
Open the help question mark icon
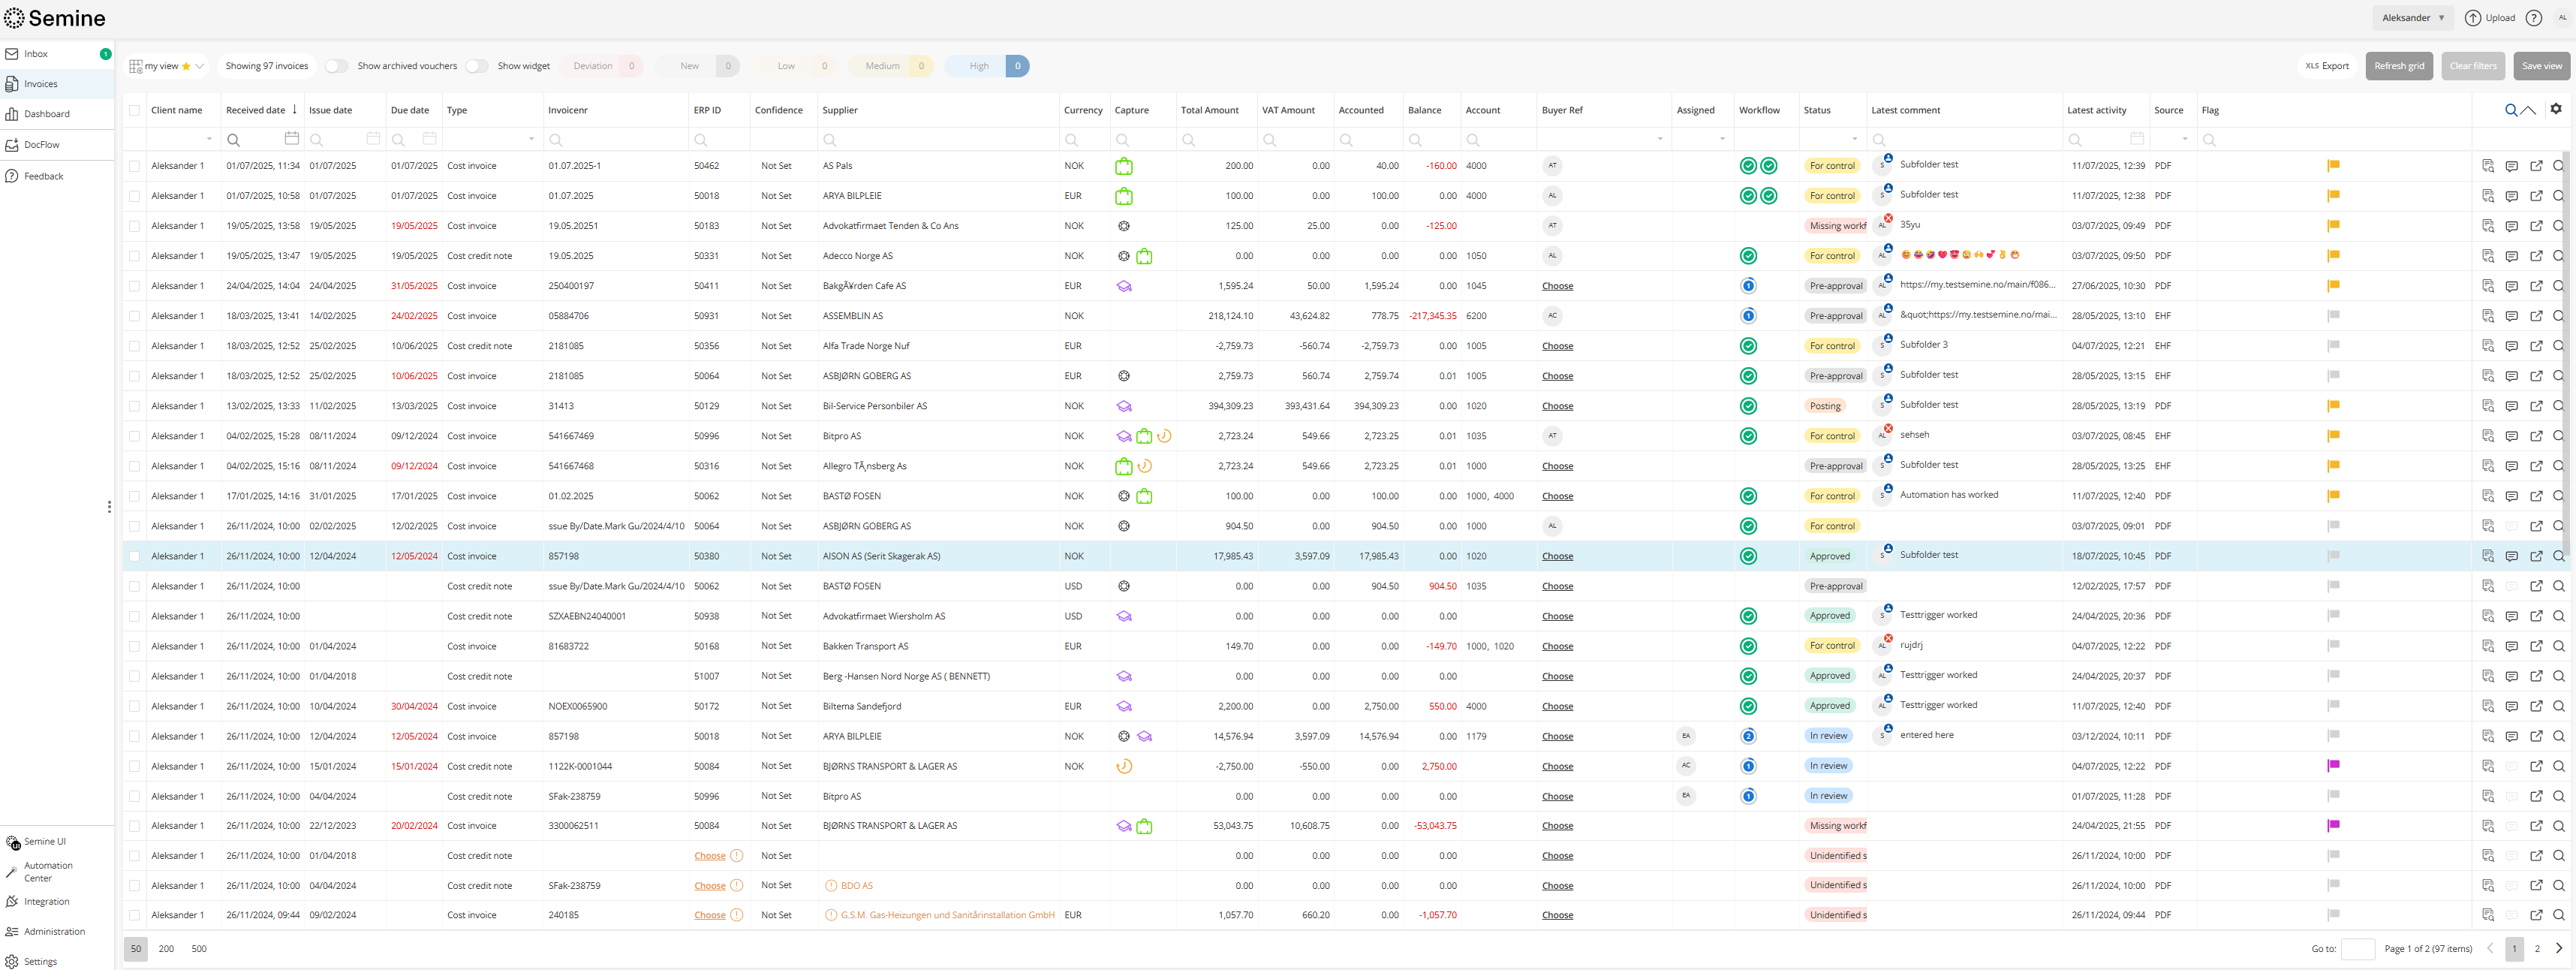click(2533, 18)
